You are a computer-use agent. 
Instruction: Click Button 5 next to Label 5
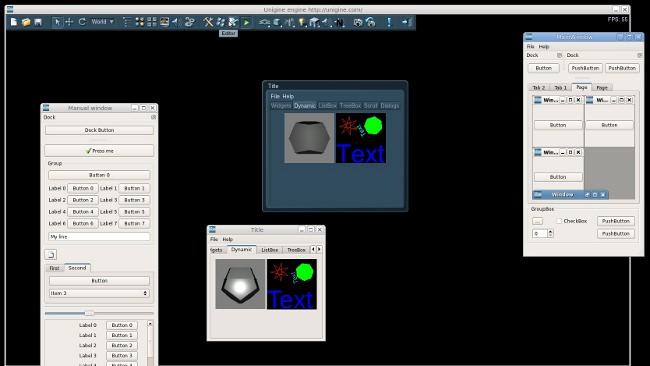[134, 211]
